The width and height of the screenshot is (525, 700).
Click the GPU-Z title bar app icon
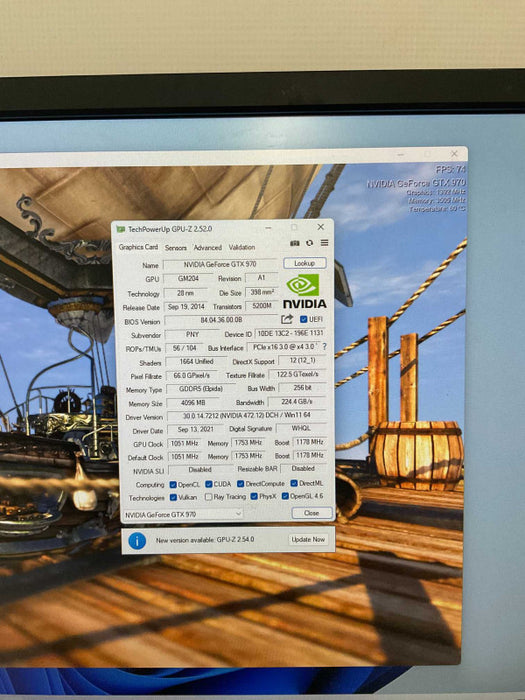(121, 229)
